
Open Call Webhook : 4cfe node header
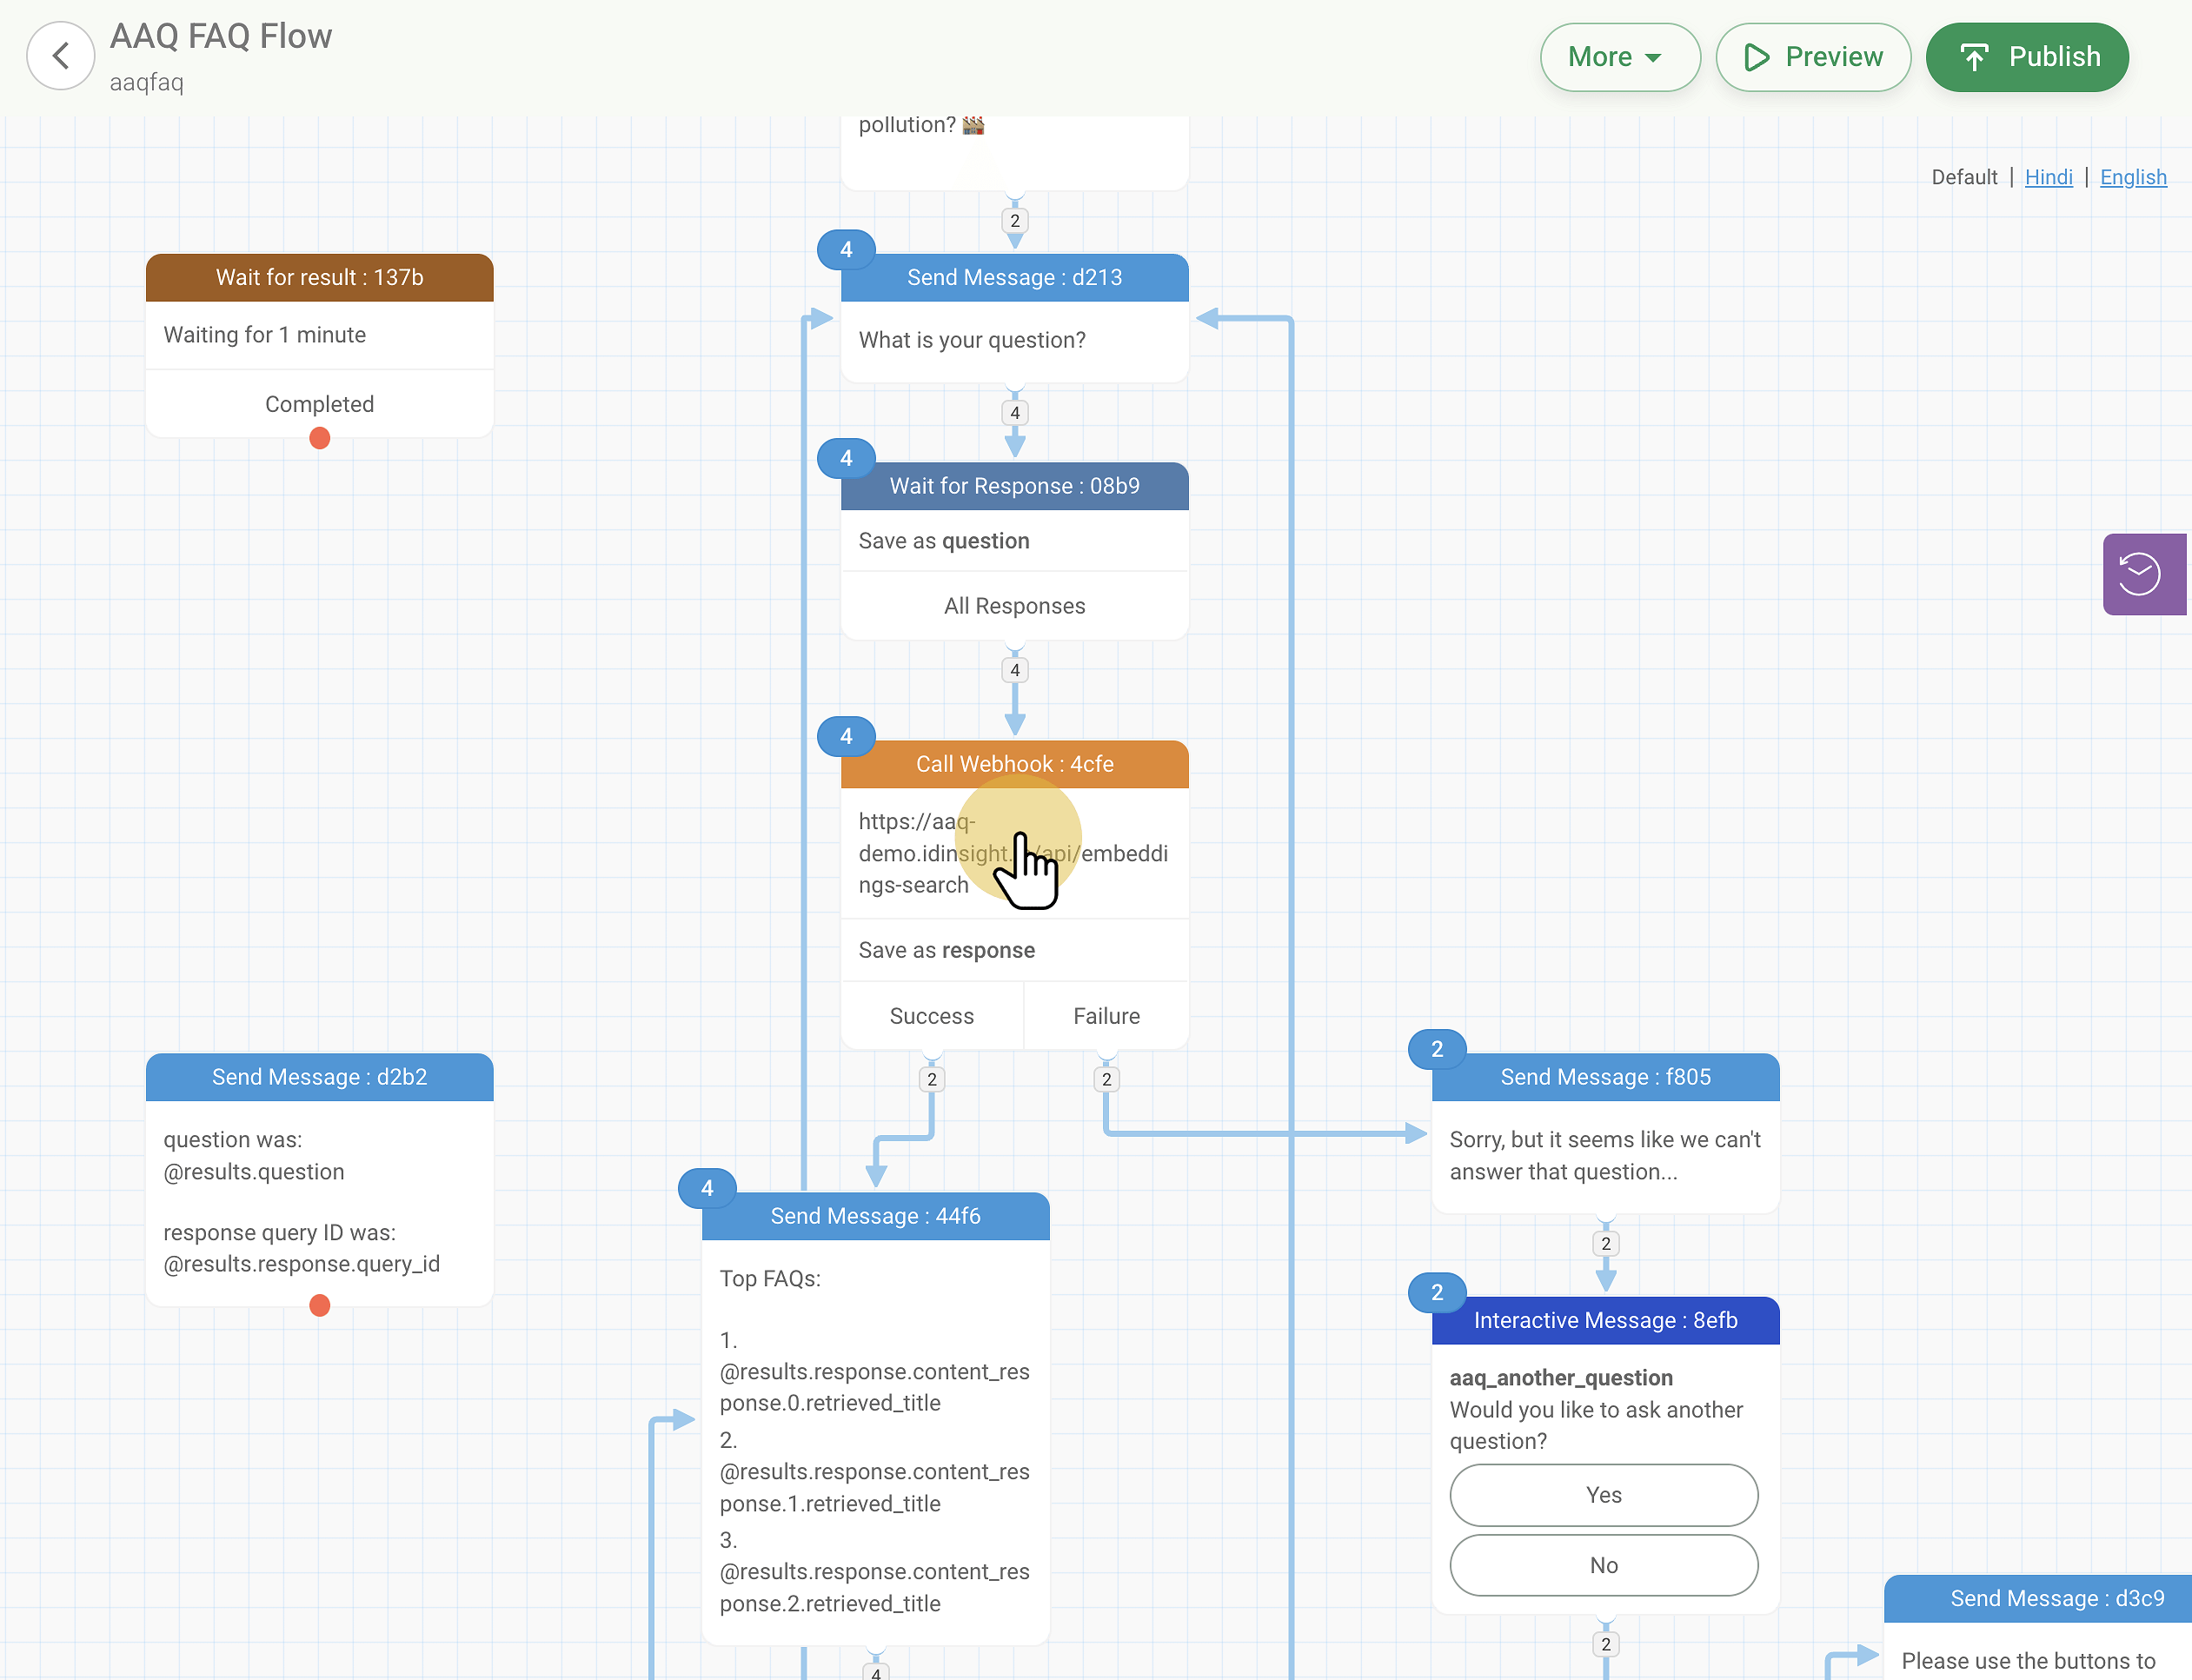(x=1015, y=764)
